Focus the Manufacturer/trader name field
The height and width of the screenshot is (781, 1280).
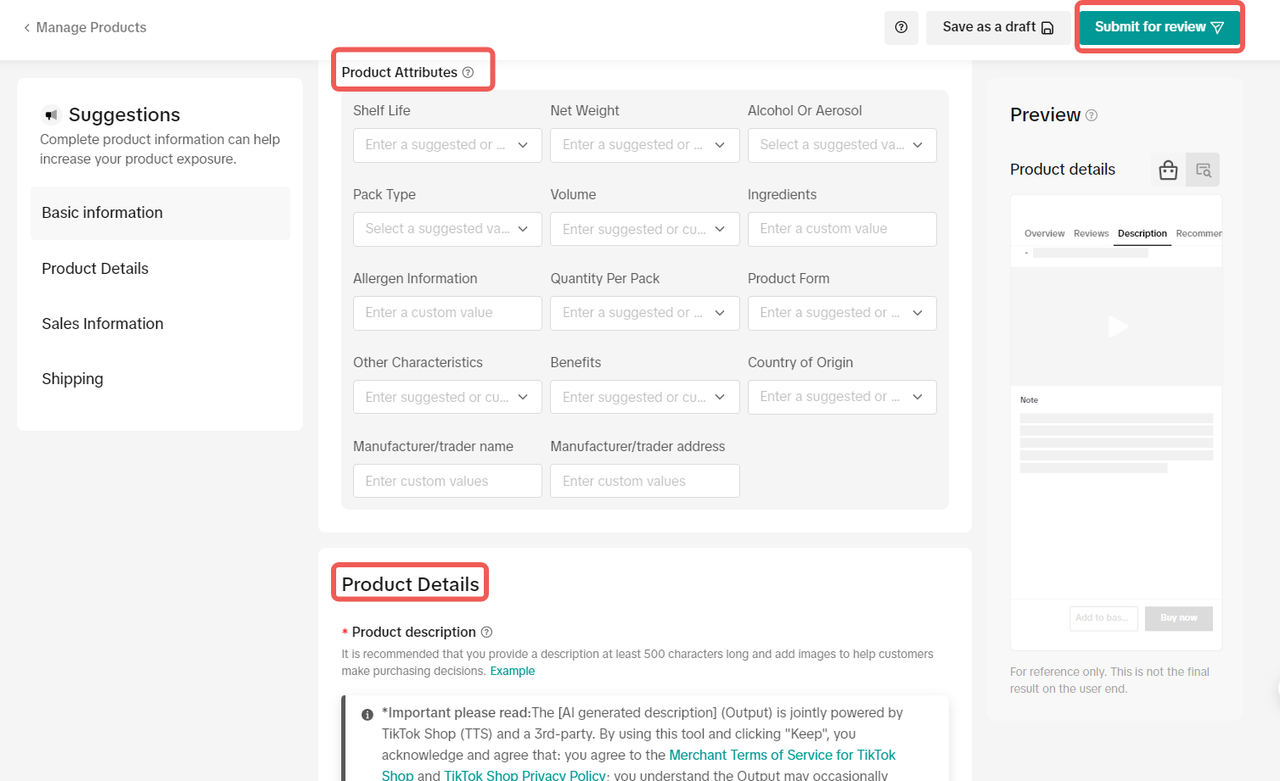447,481
